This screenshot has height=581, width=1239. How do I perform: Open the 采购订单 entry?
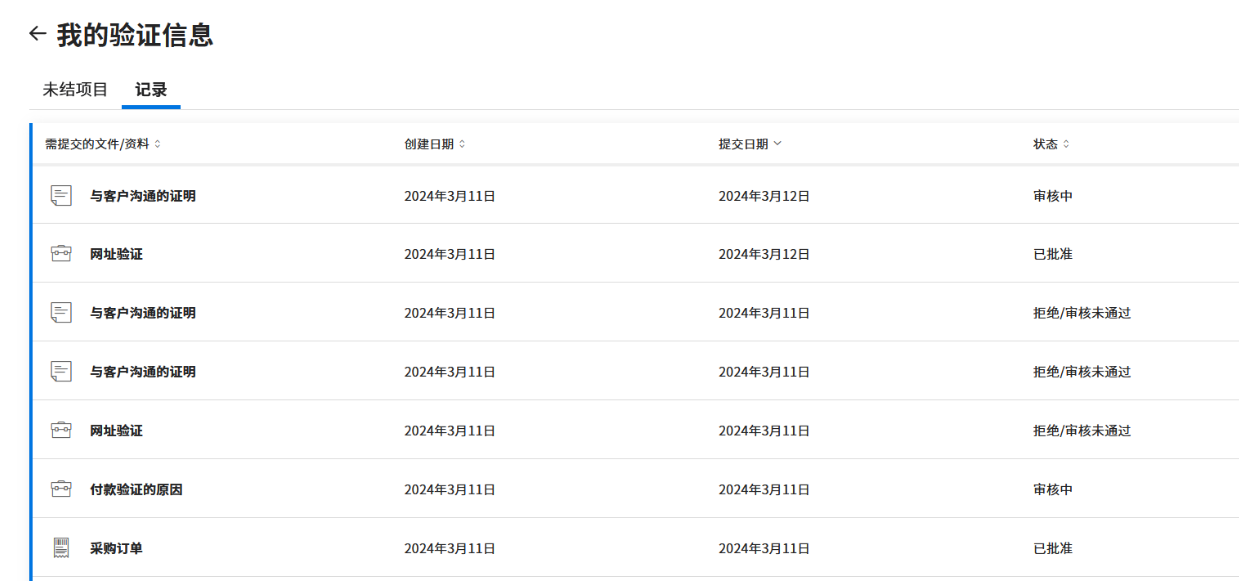pyautogui.click(x=116, y=548)
